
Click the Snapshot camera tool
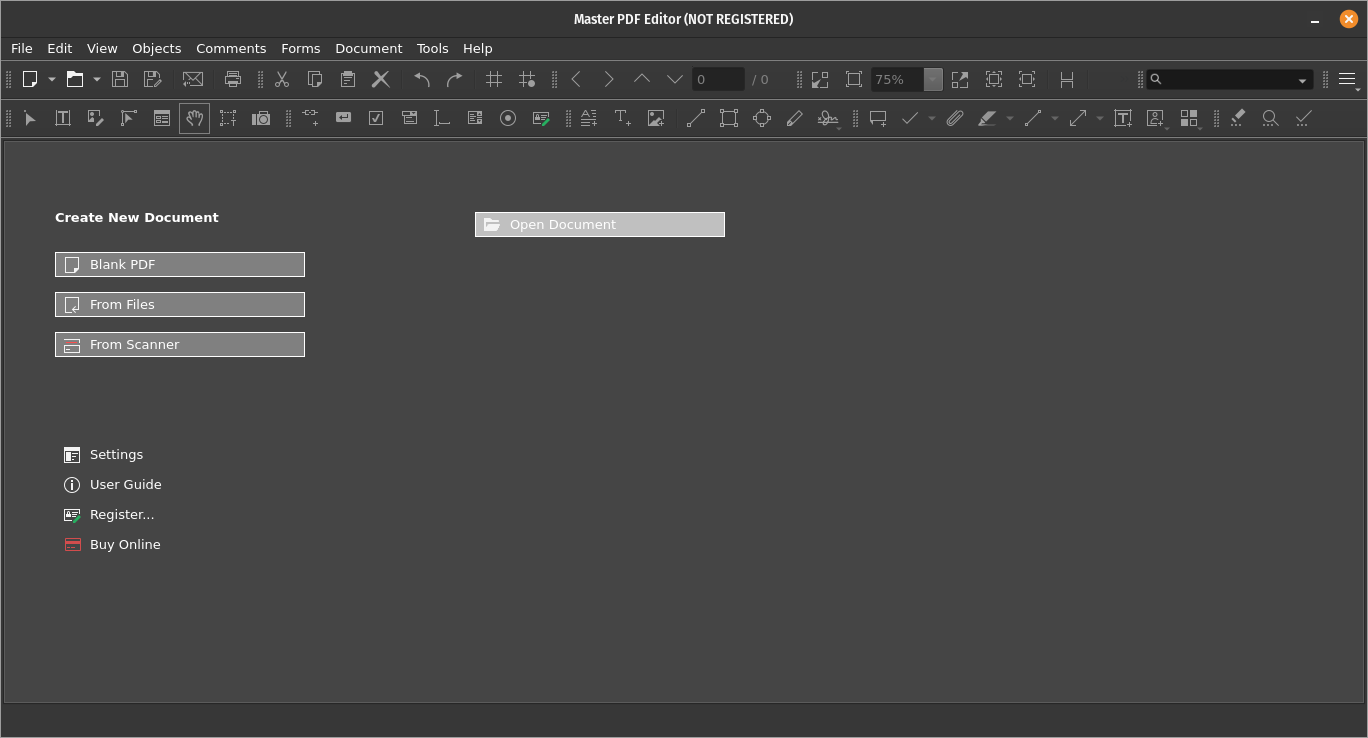261,118
